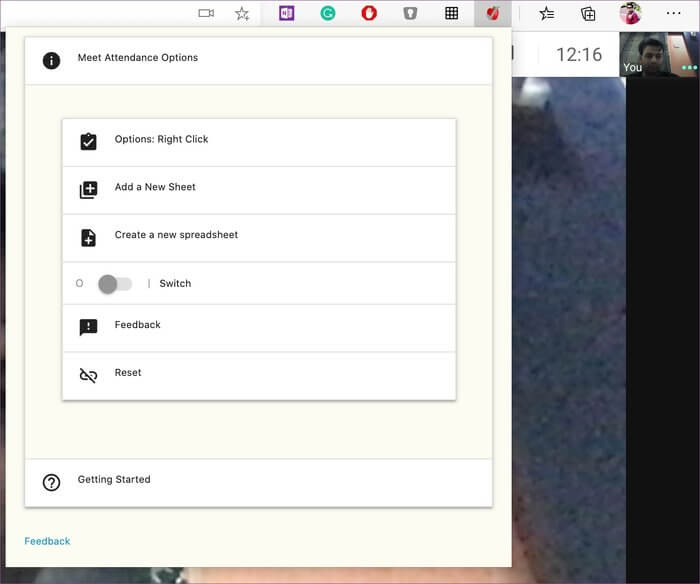
Task: Toggle the attendance Switch slider on
Action: click(x=115, y=284)
